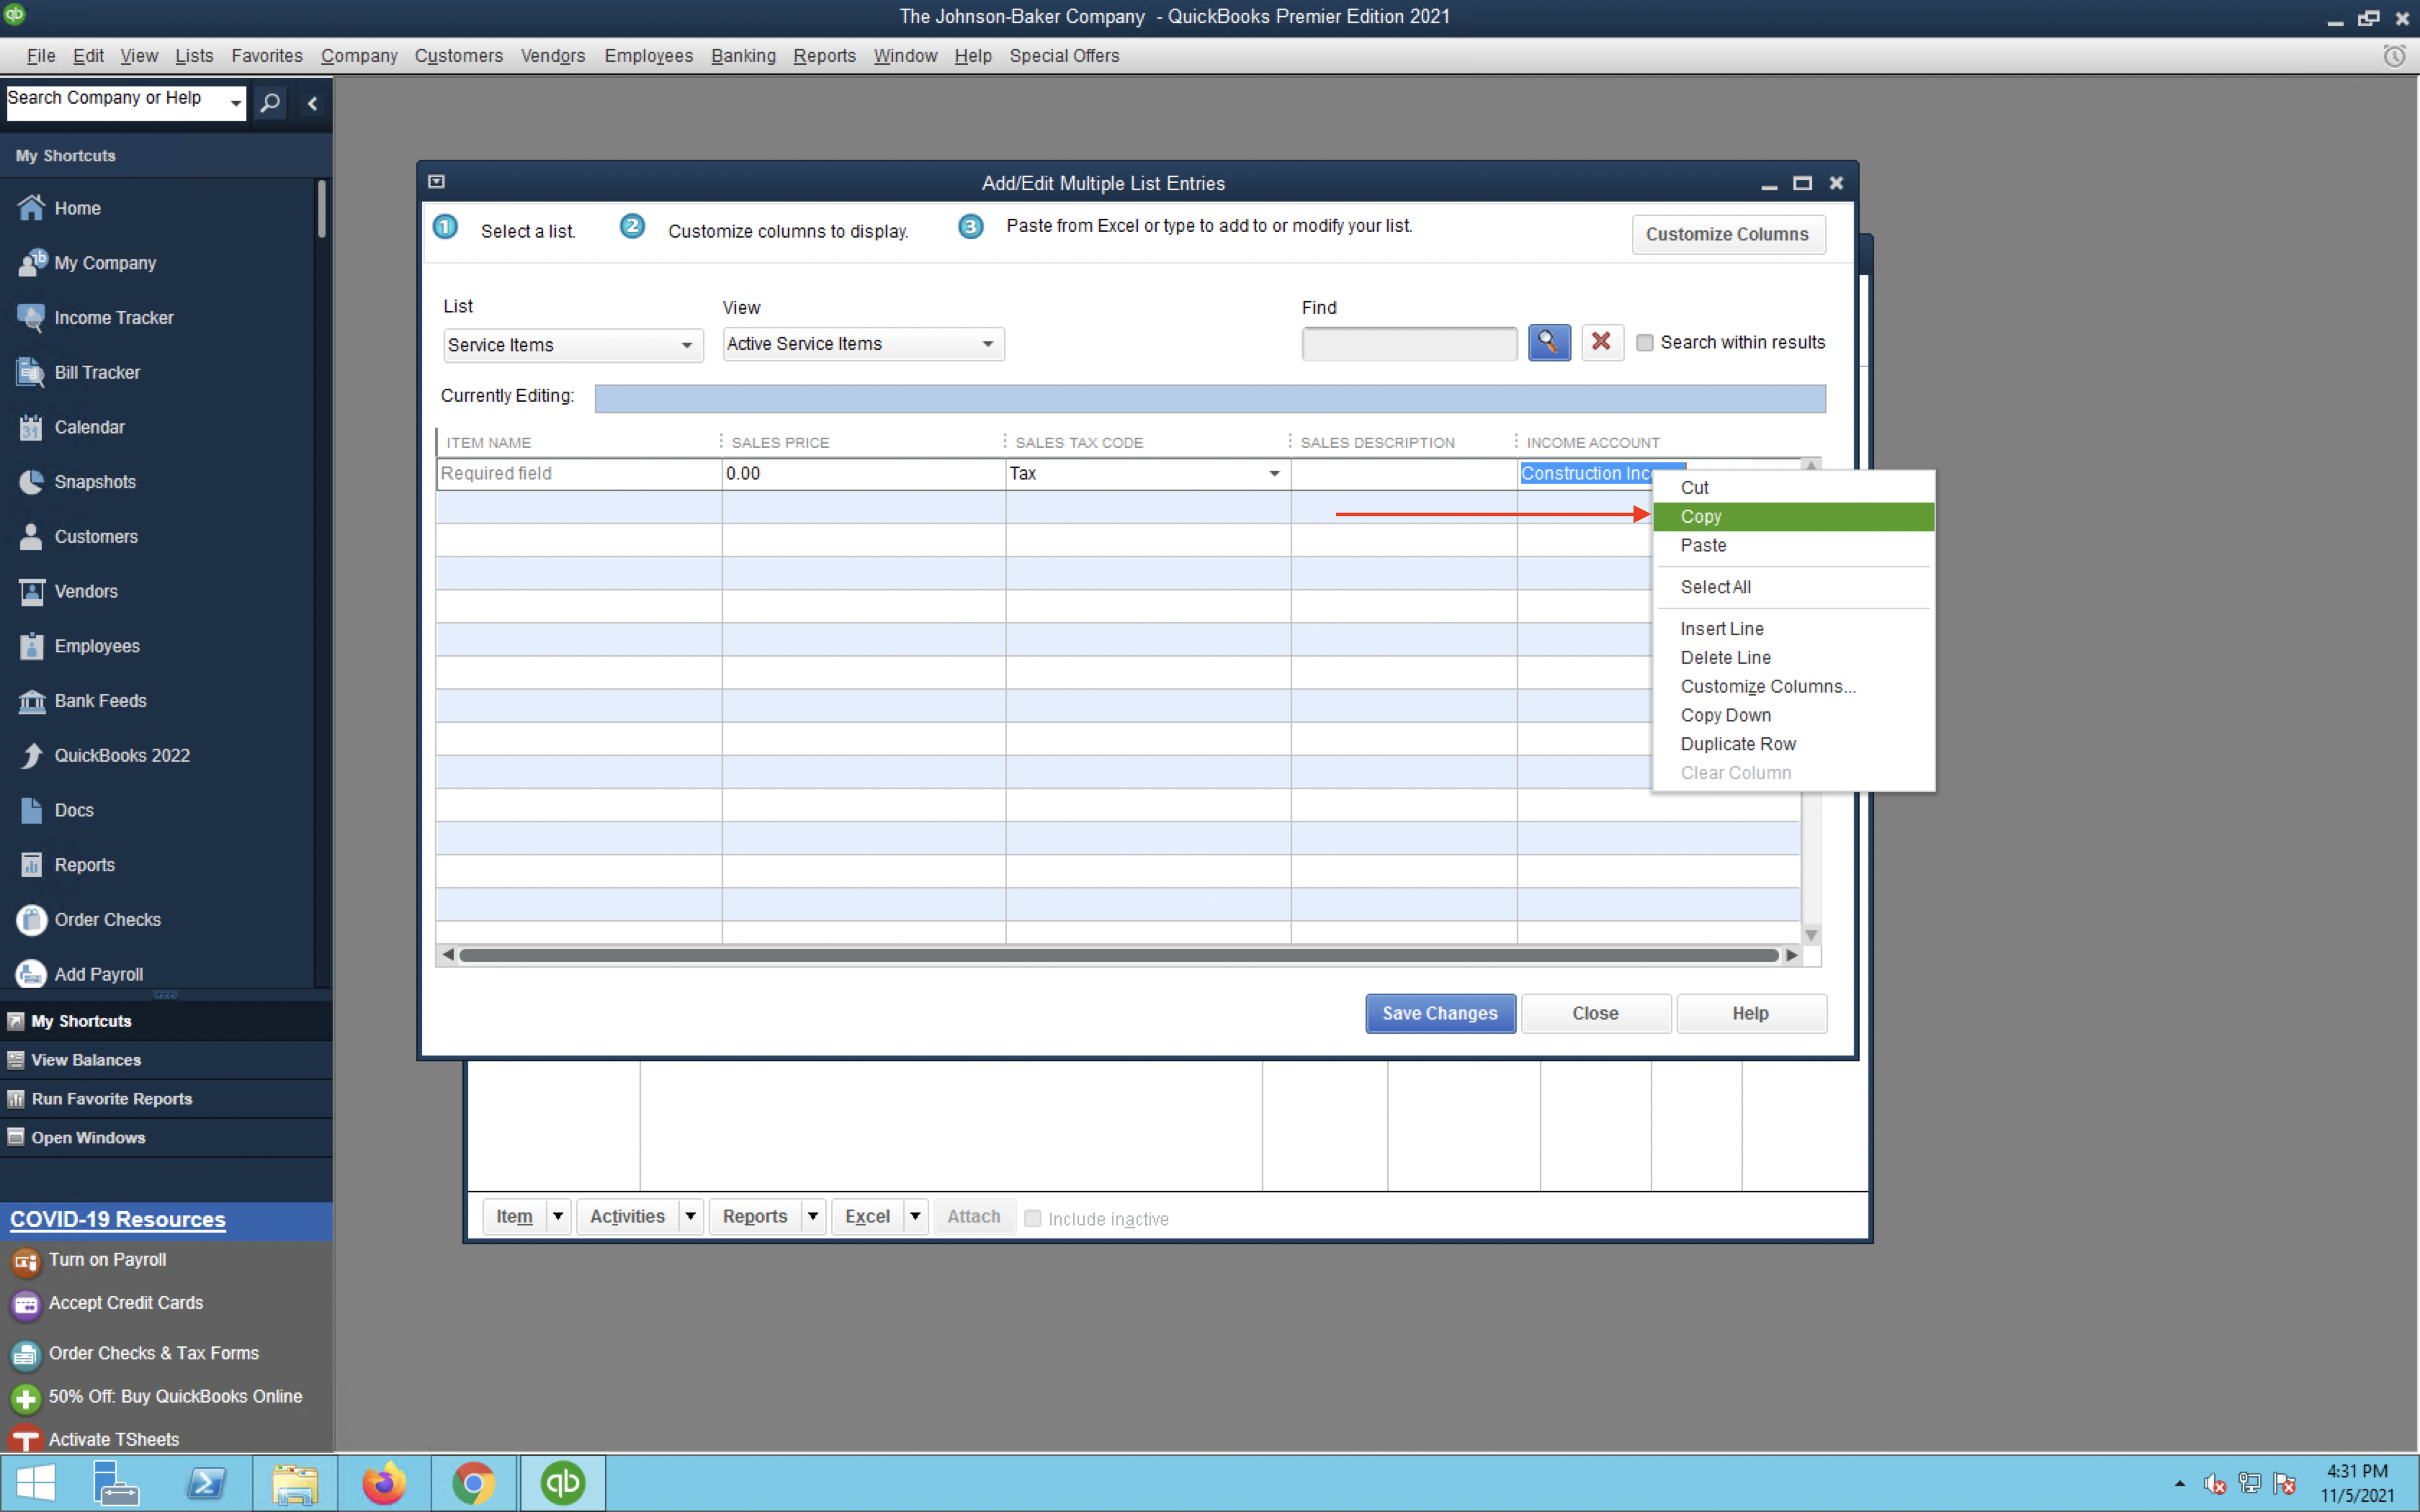Click the Find input field
Viewport: 2420px width, 1512px height.
point(1409,344)
